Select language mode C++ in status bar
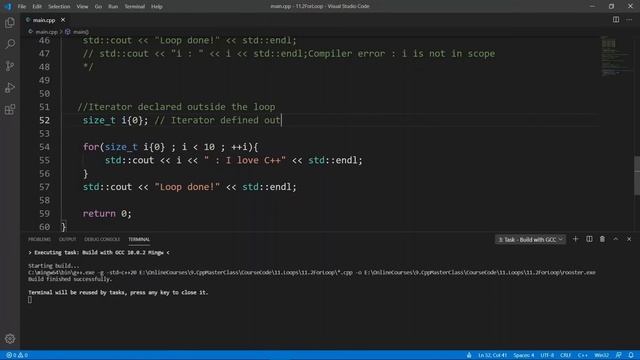 (x=582, y=355)
